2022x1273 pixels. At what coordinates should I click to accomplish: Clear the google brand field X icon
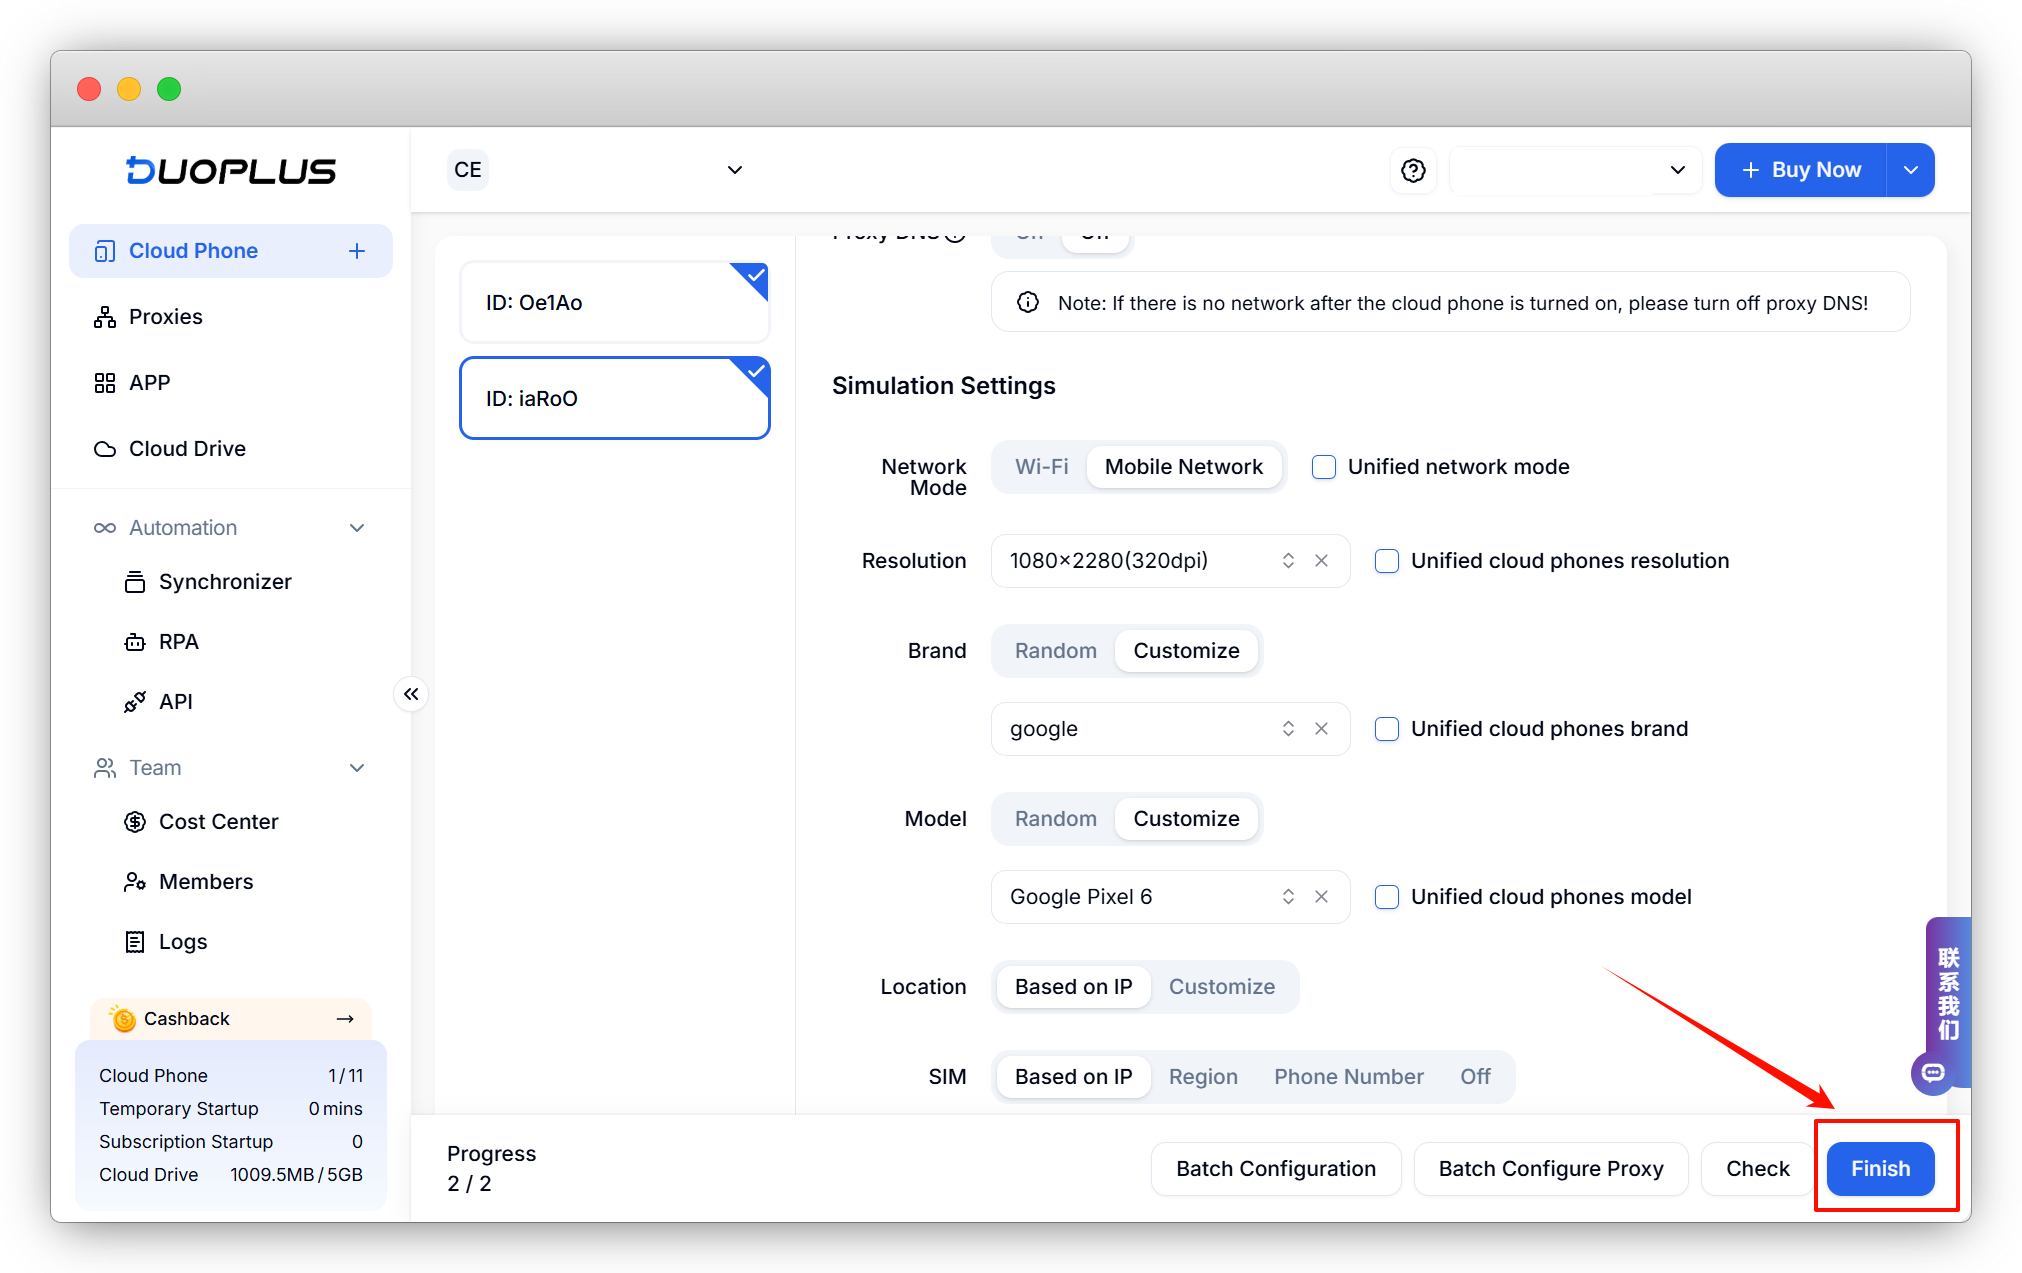1321,729
